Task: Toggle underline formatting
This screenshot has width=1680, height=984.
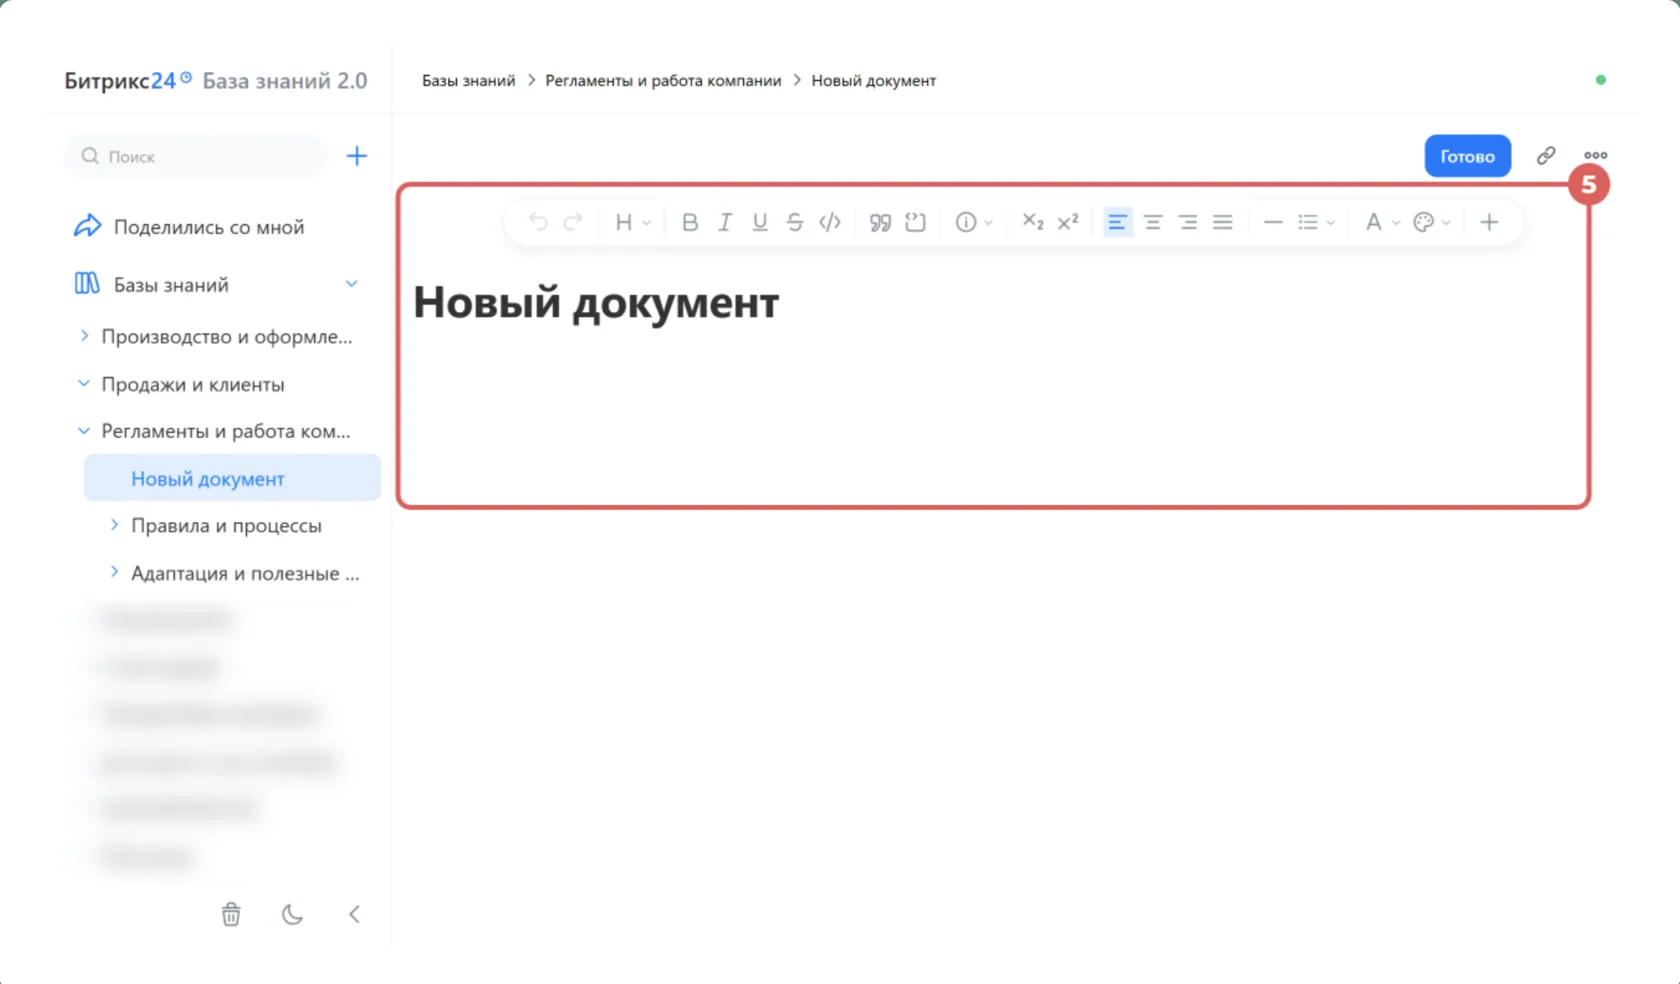Action: click(x=760, y=222)
